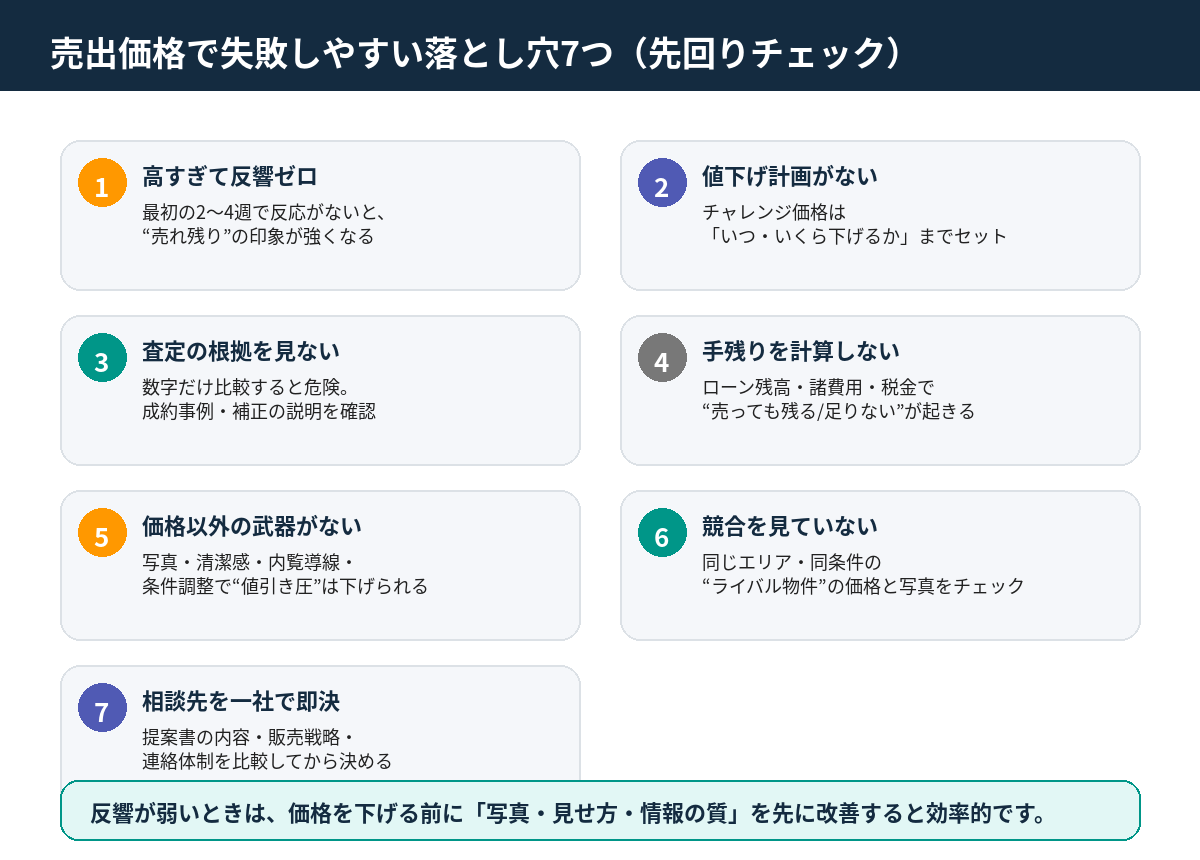
Task: Click the description mentioning 成約事例・補正の説明
Action: [x=260, y=411]
